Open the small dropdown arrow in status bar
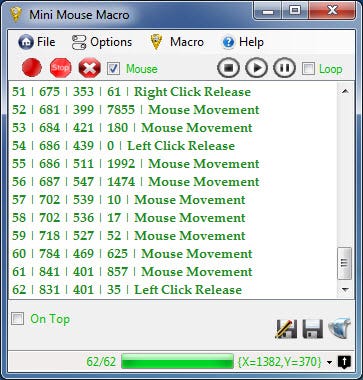The width and height of the screenshot is (363, 380). click(329, 362)
